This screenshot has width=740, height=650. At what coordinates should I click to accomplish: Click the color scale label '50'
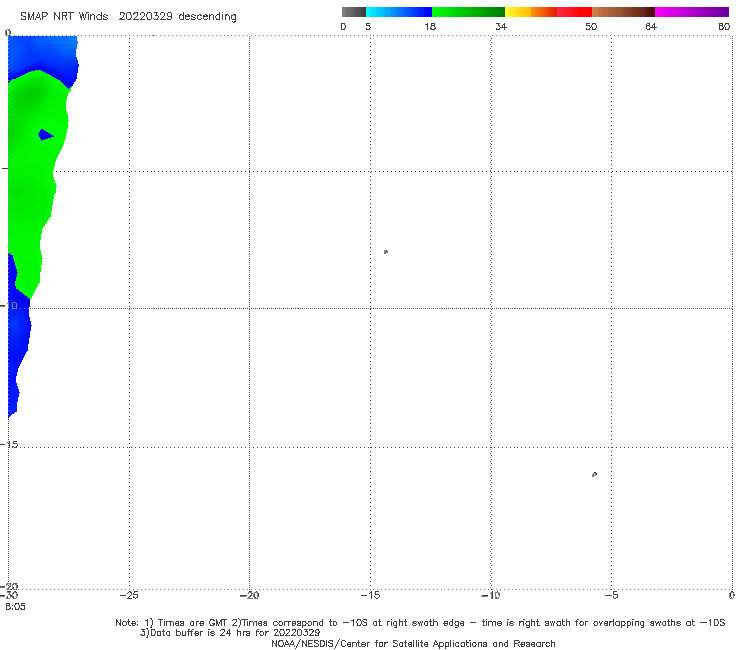point(591,27)
